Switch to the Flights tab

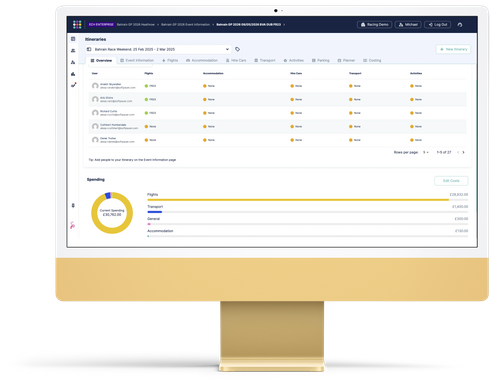point(170,60)
